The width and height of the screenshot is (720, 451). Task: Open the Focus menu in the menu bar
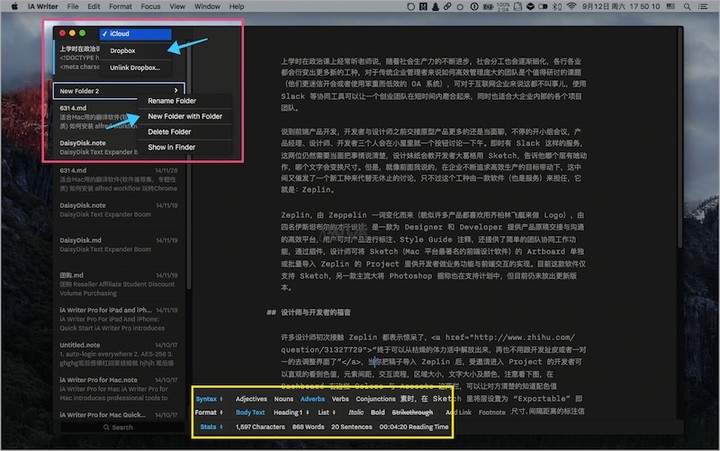point(150,6)
